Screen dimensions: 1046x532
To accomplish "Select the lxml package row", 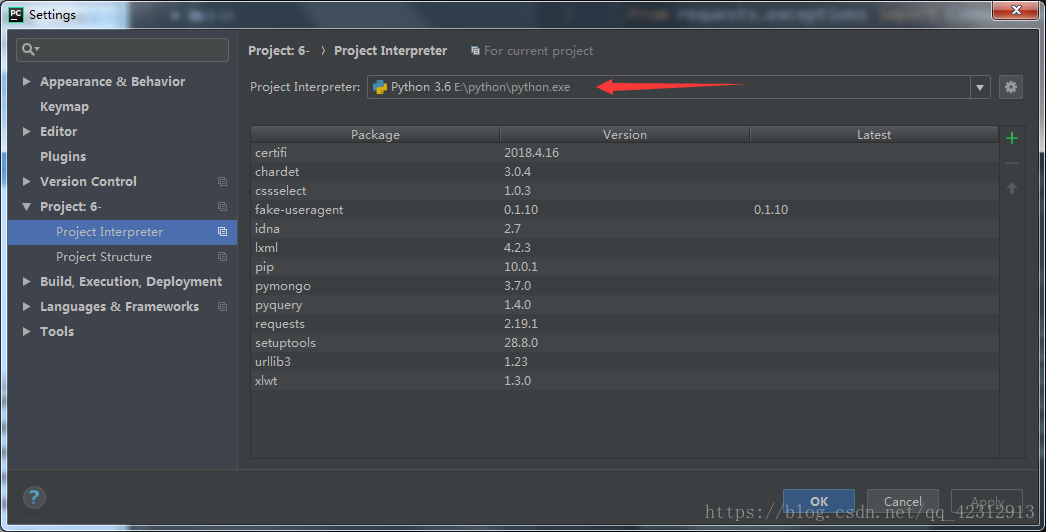I will (624, 248).
